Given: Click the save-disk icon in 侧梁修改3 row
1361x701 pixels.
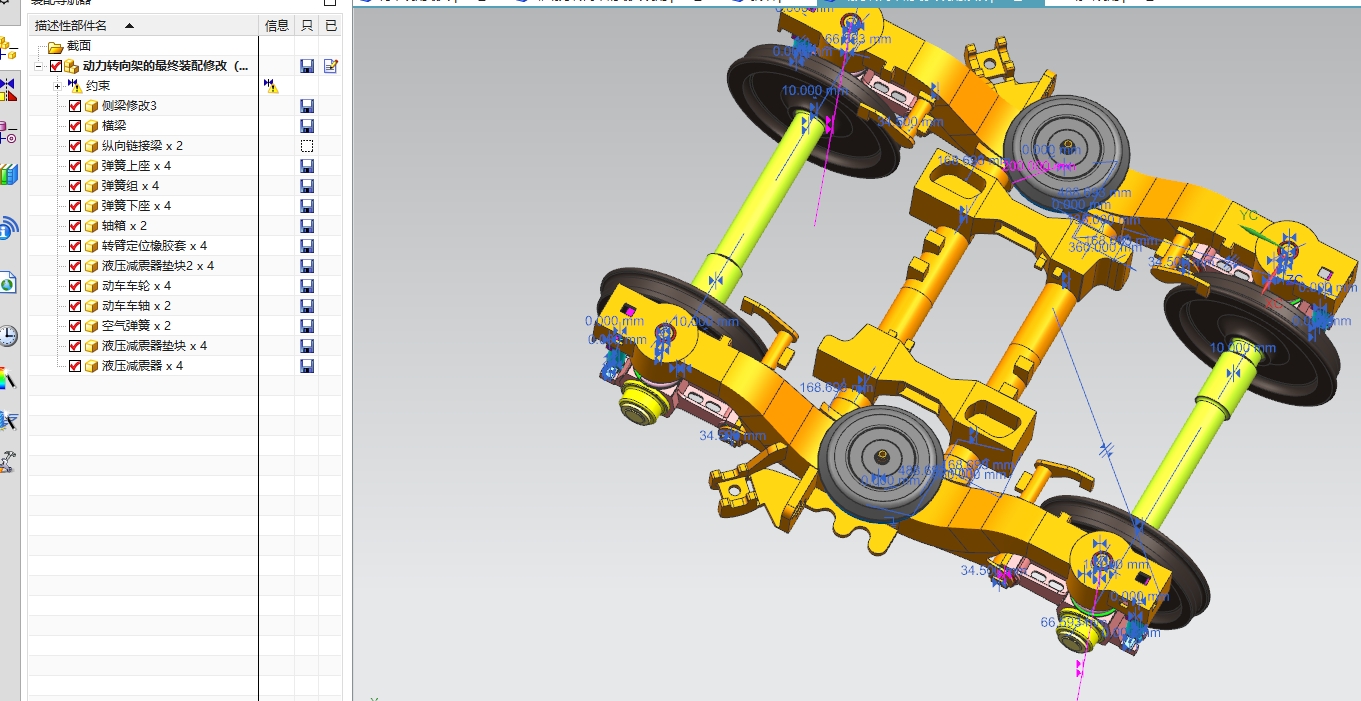Looking at the screenshot, I should [x=307, y=106].
